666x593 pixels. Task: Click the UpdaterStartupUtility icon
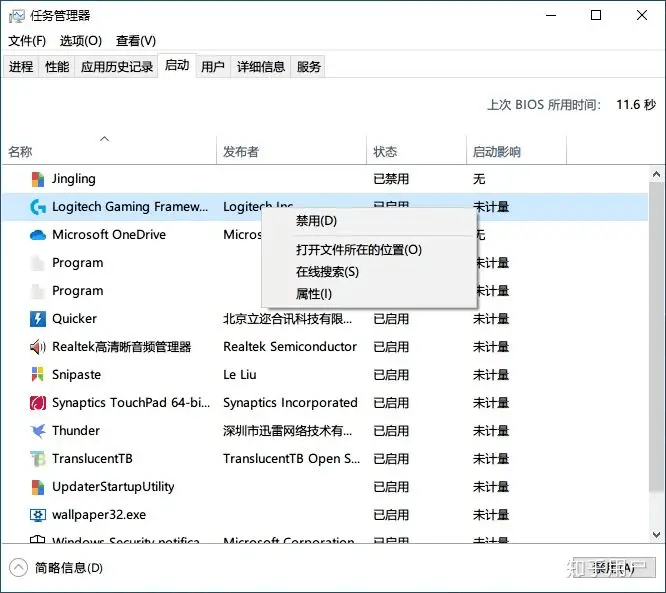(38, 487)
